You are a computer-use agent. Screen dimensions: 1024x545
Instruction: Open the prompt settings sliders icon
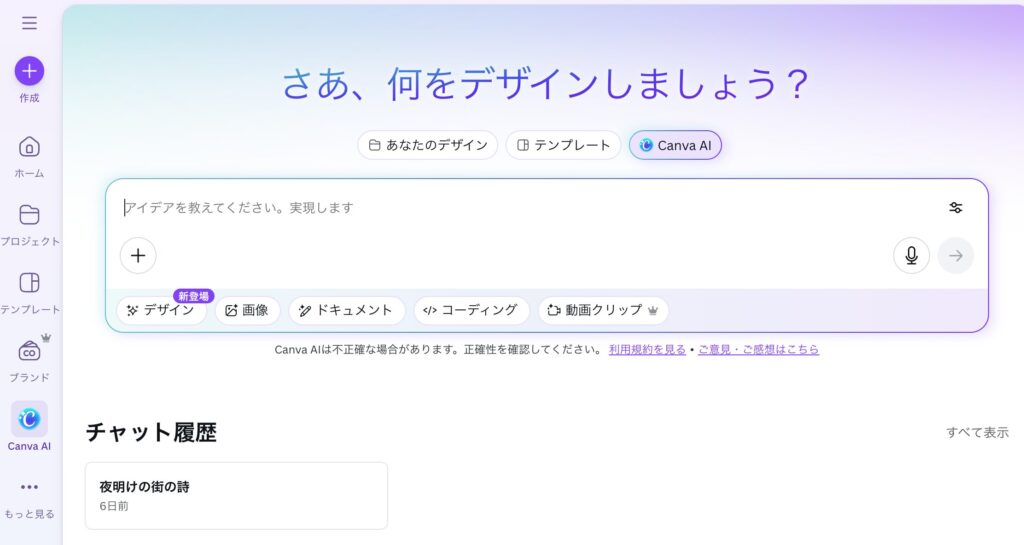pos(955,208)
